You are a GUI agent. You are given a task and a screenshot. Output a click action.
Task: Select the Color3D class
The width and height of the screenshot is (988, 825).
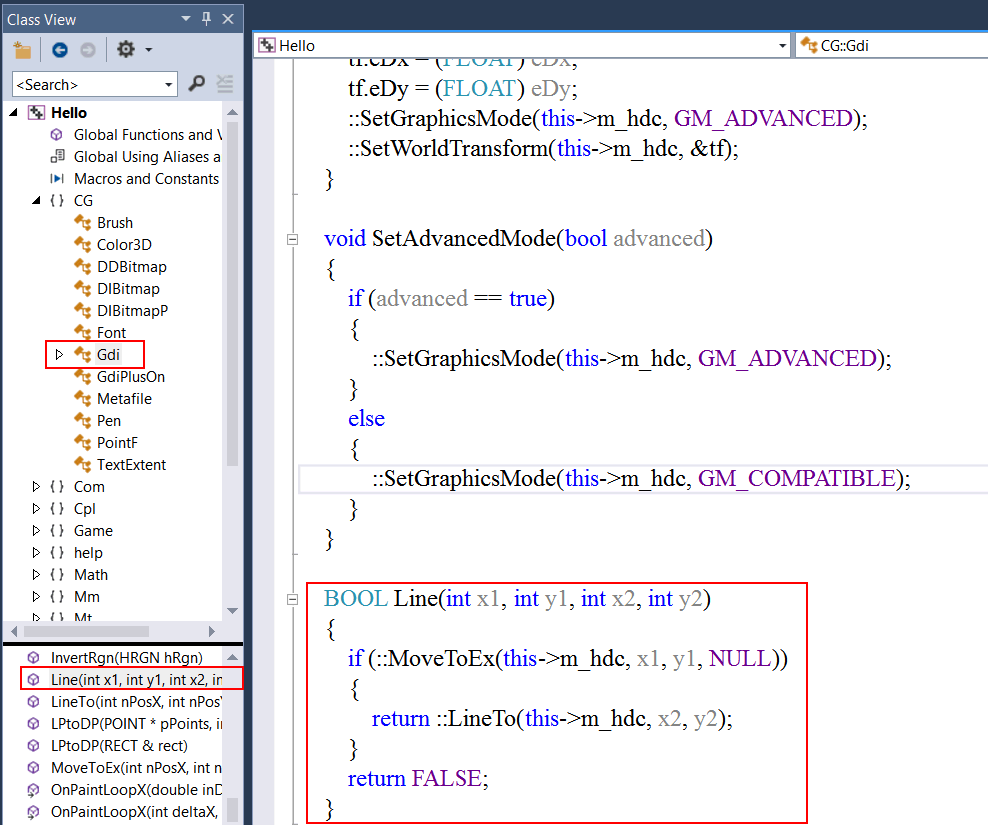tap(124, 245)
